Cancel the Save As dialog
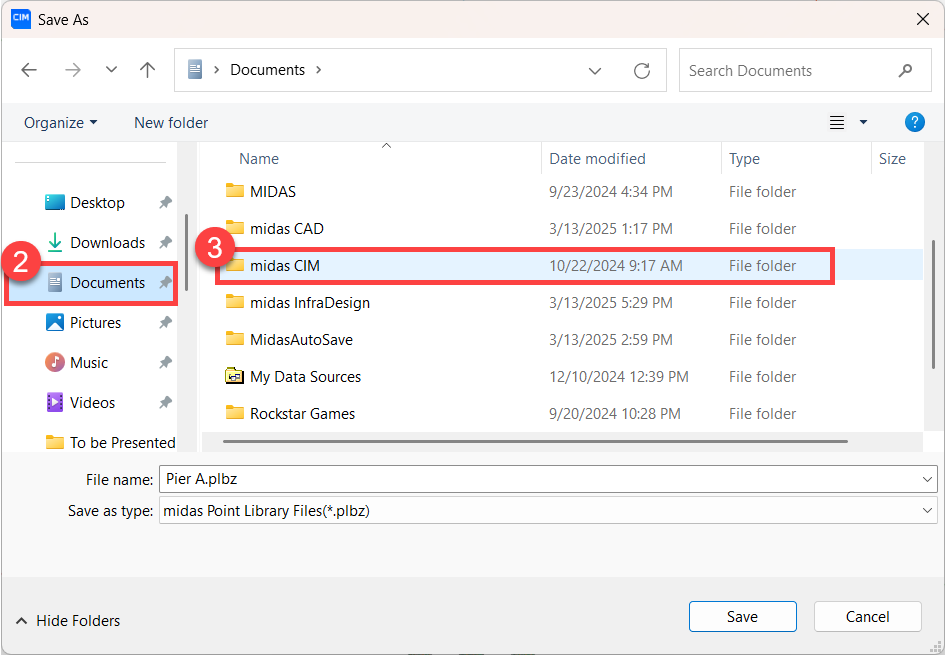Viewport: 945px width, 655px height. [x=867, y=616]
